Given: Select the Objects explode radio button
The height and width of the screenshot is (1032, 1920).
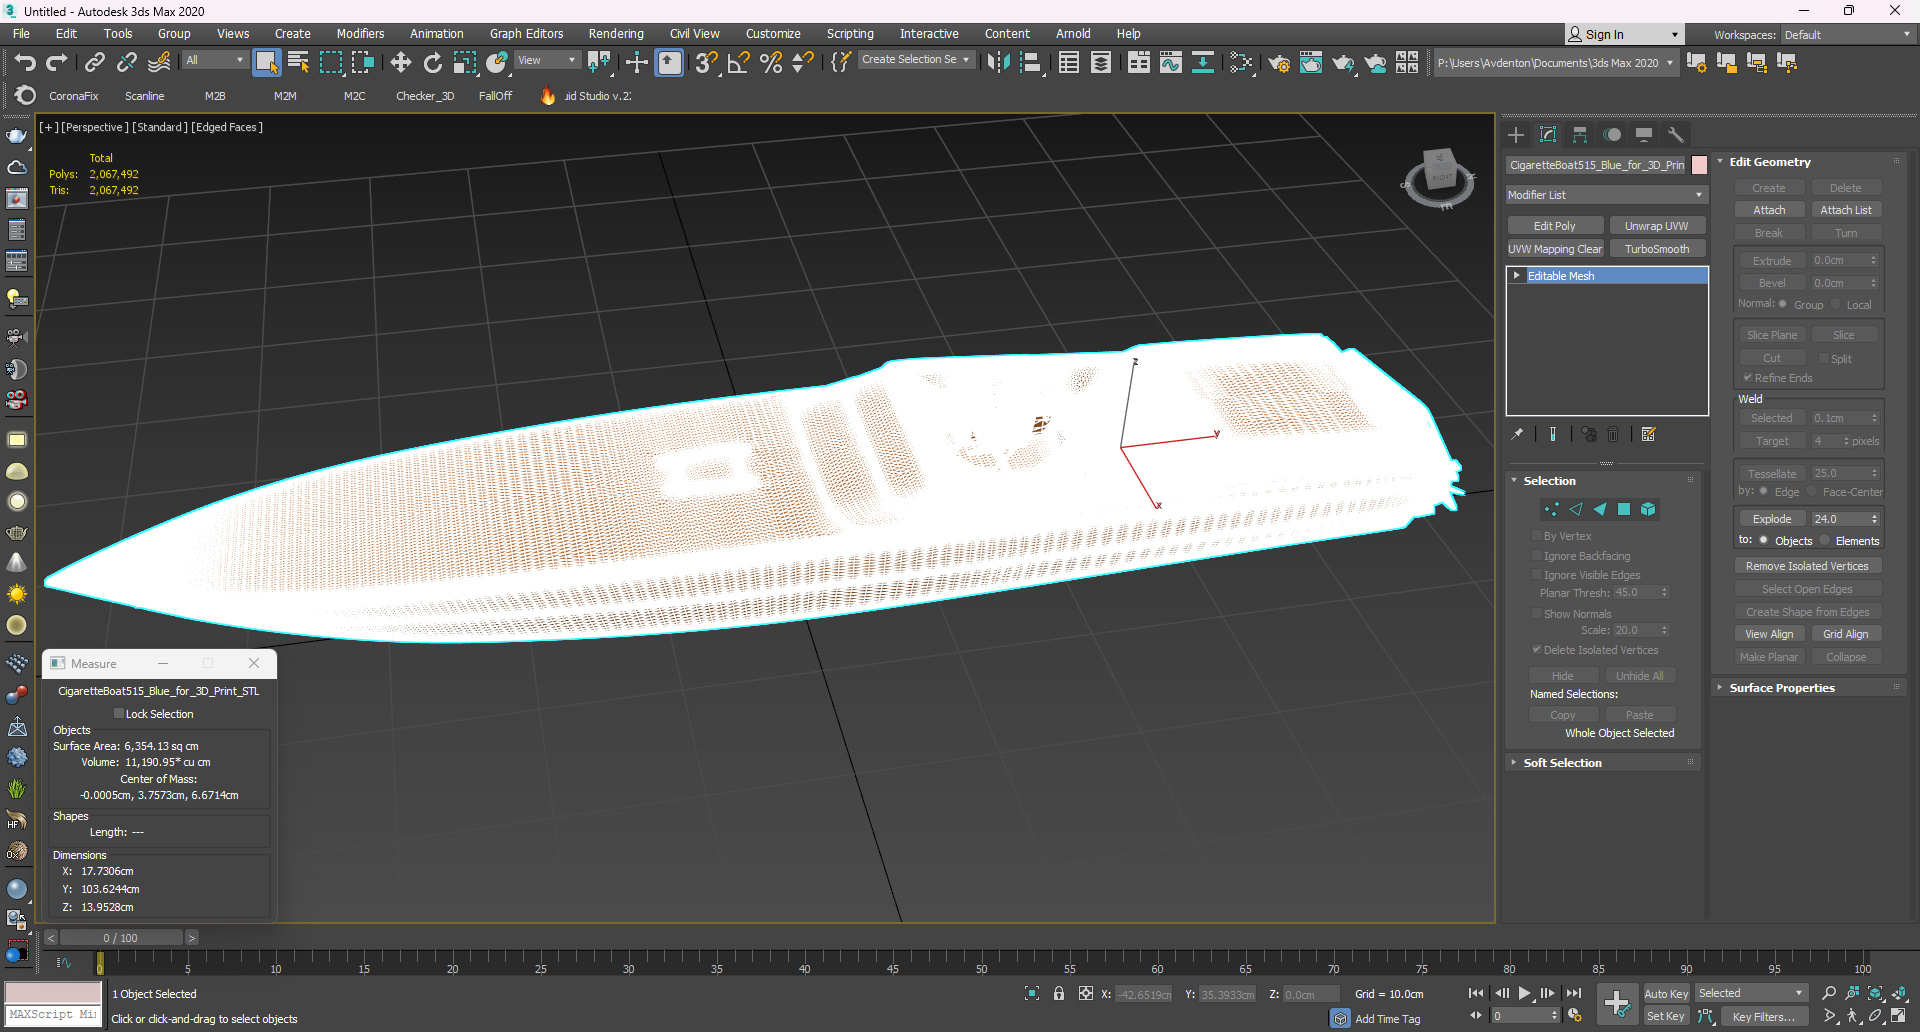Looking at the screenshot, I should click(1764, 541).
